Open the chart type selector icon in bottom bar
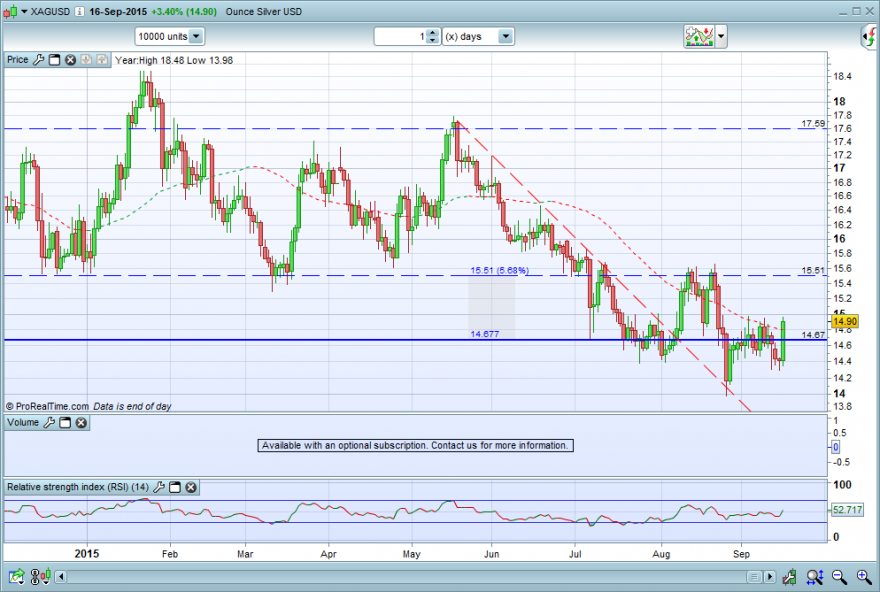 tap(41, 576)
